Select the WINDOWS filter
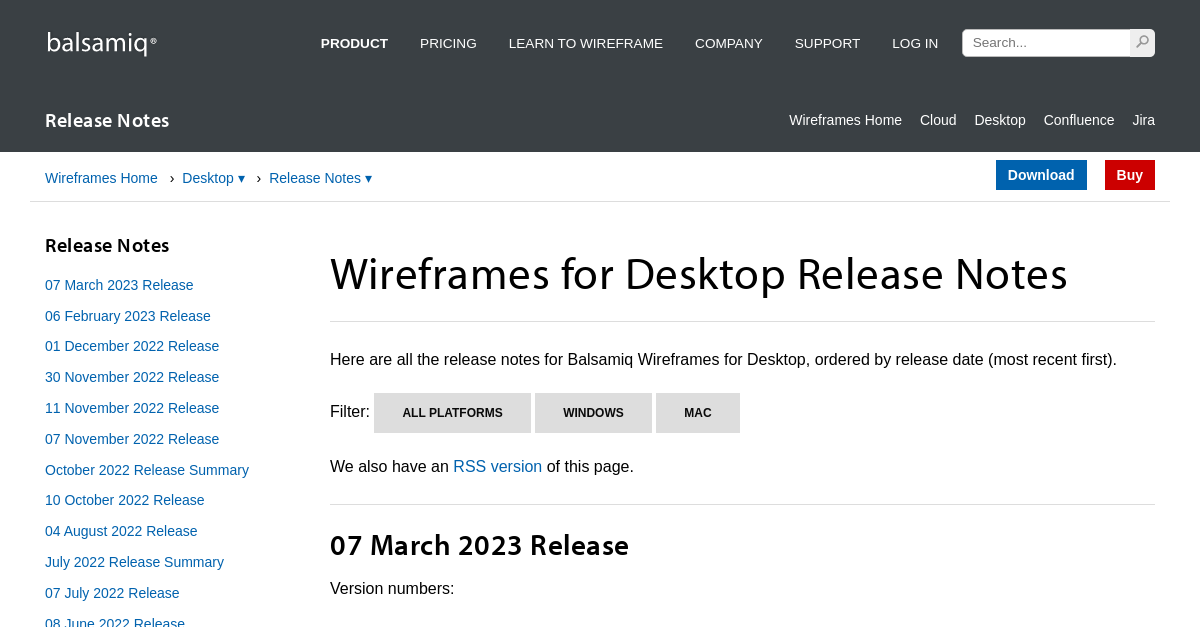The width and height of the screenshot is (1200, 627). [x=593, y=413]
